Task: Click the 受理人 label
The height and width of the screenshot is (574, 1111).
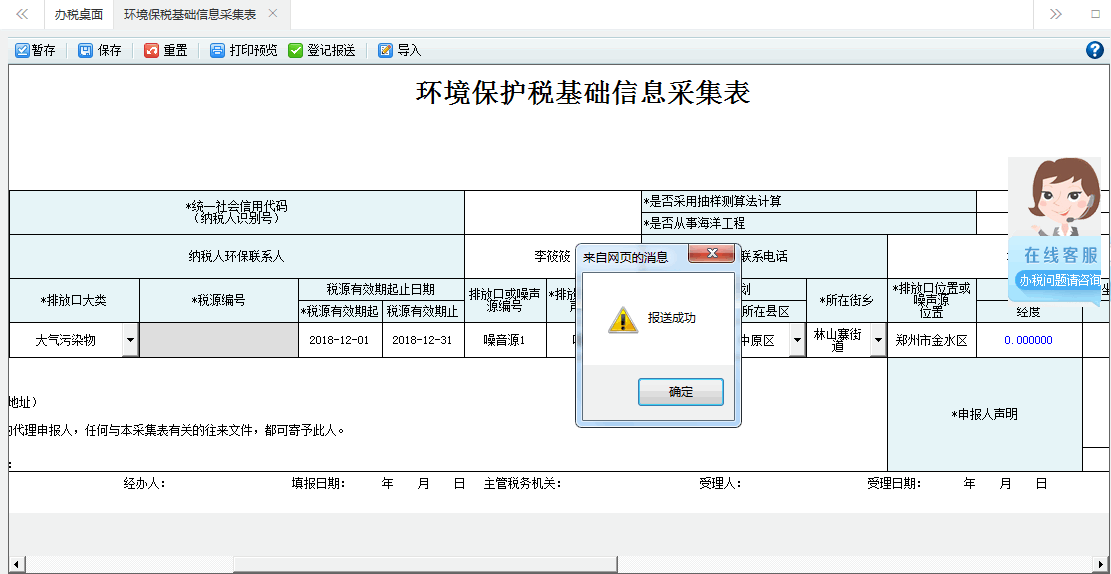Action: 720,484
